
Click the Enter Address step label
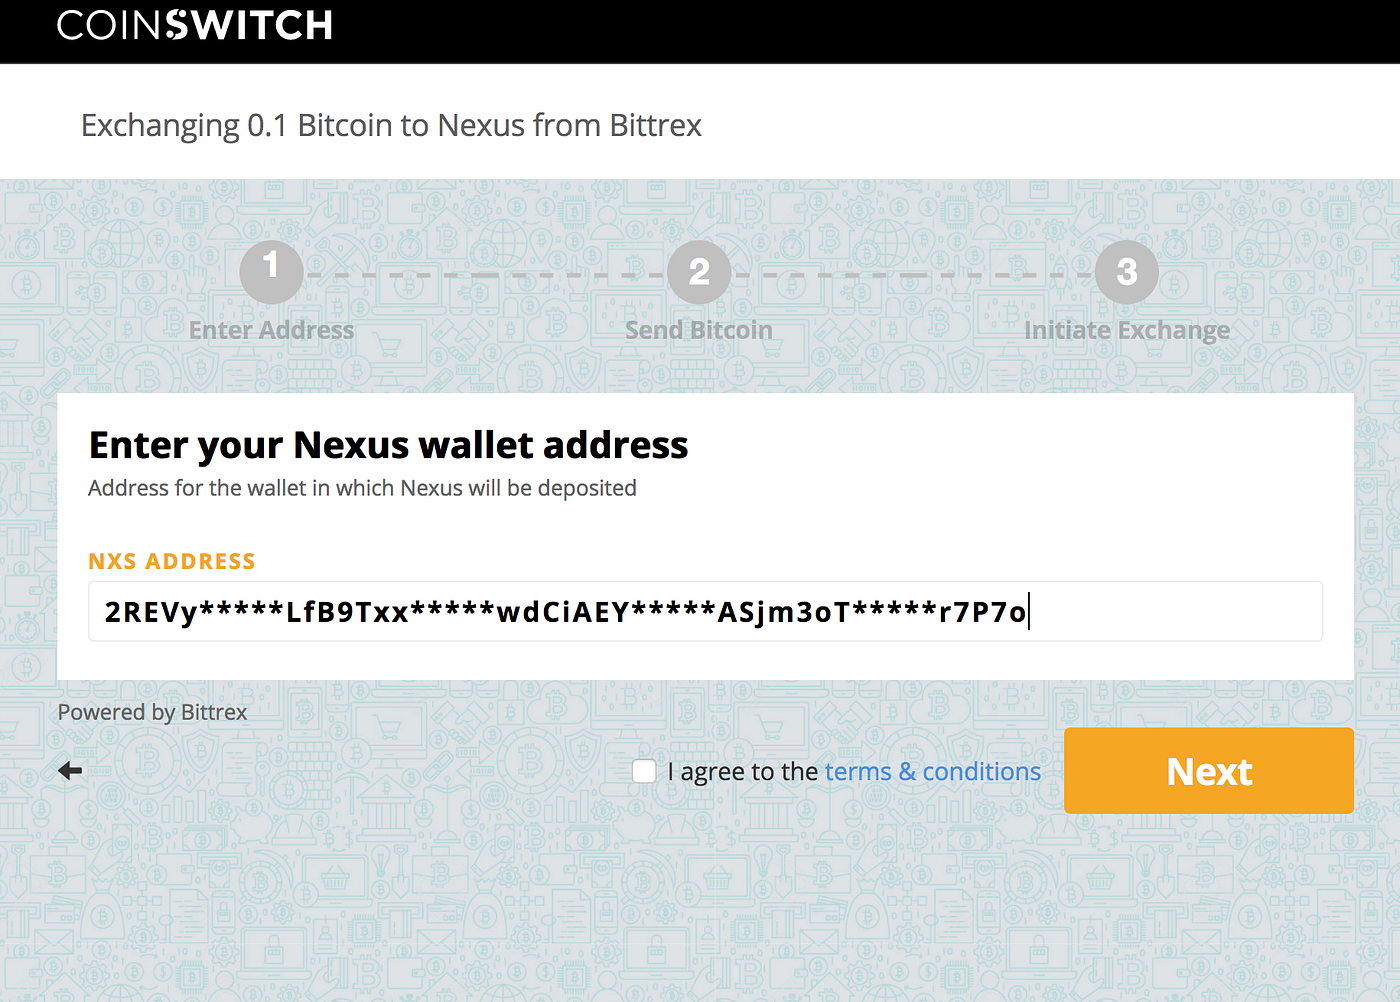point(271,329)
